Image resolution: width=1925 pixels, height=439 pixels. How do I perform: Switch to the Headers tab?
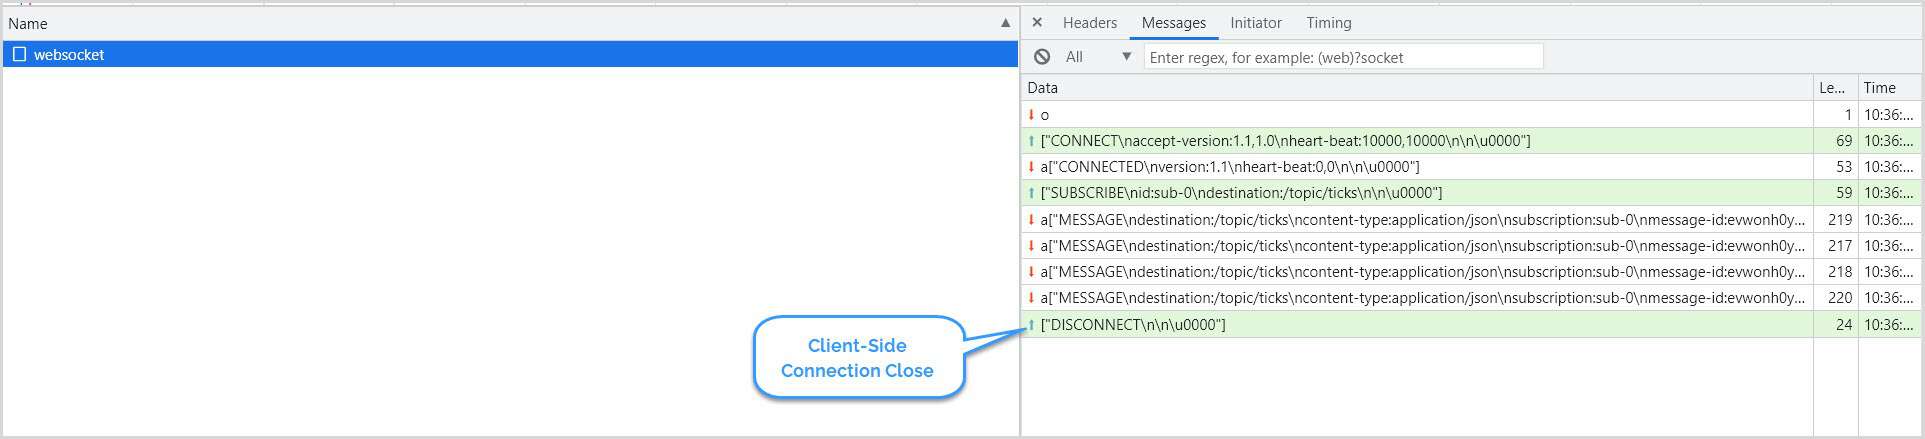[1089, 23]
